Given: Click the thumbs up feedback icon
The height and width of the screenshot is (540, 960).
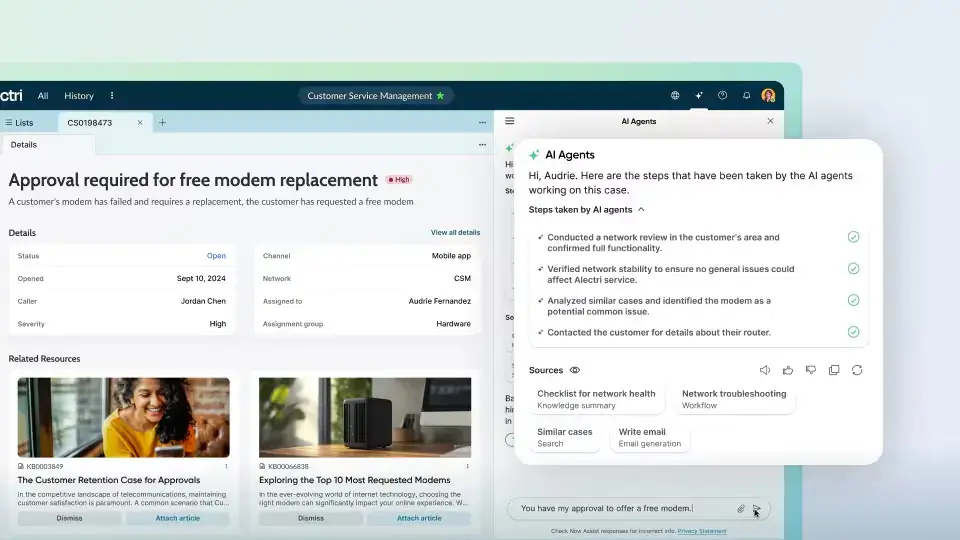Looking at the screenshot, I should point(788,370).
